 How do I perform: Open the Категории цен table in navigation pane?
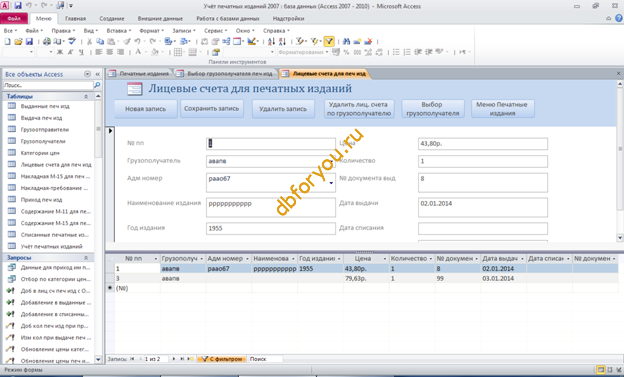tap(40, 153)
